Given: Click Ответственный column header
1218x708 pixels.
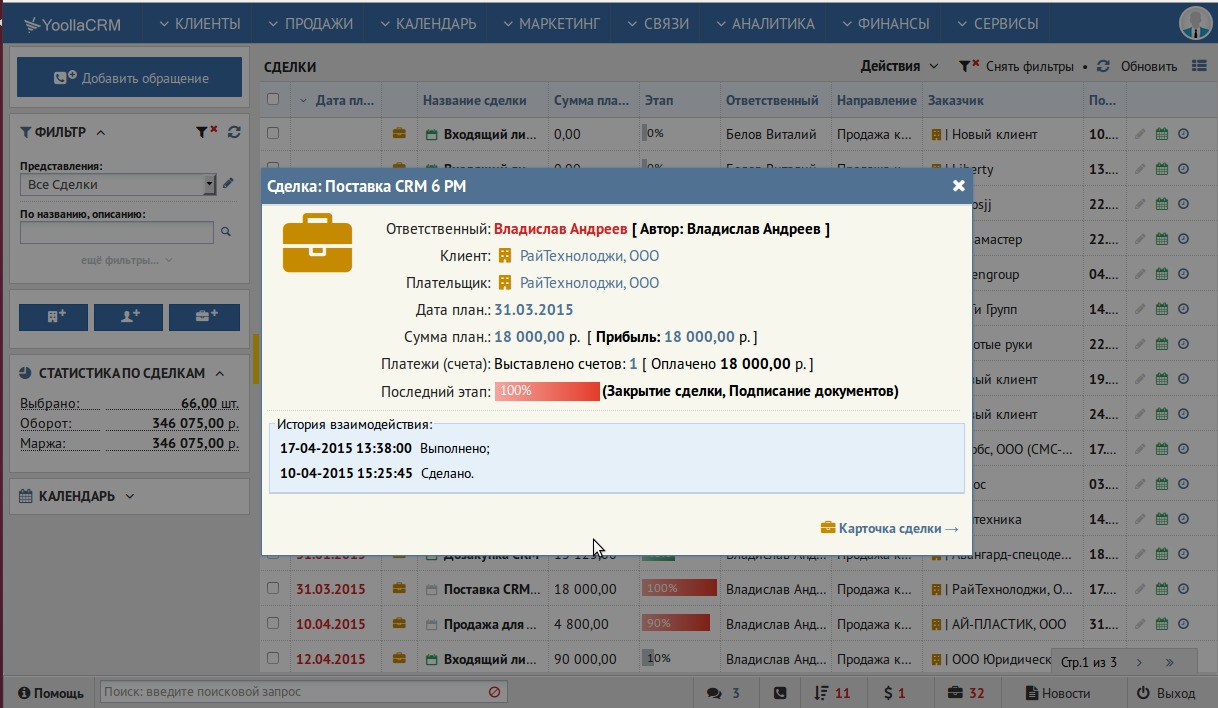Looking at the screenshot, I should pyautogui.click(x=772, y=100).
